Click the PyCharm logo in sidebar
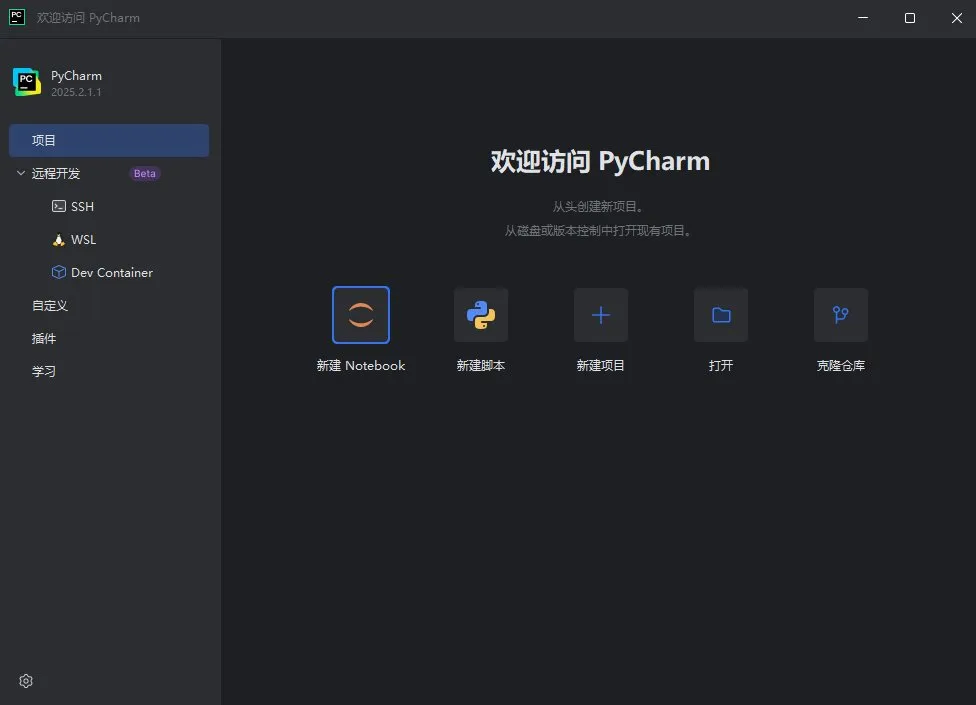This screenshot has height=705, width=976. pos(27,82)
